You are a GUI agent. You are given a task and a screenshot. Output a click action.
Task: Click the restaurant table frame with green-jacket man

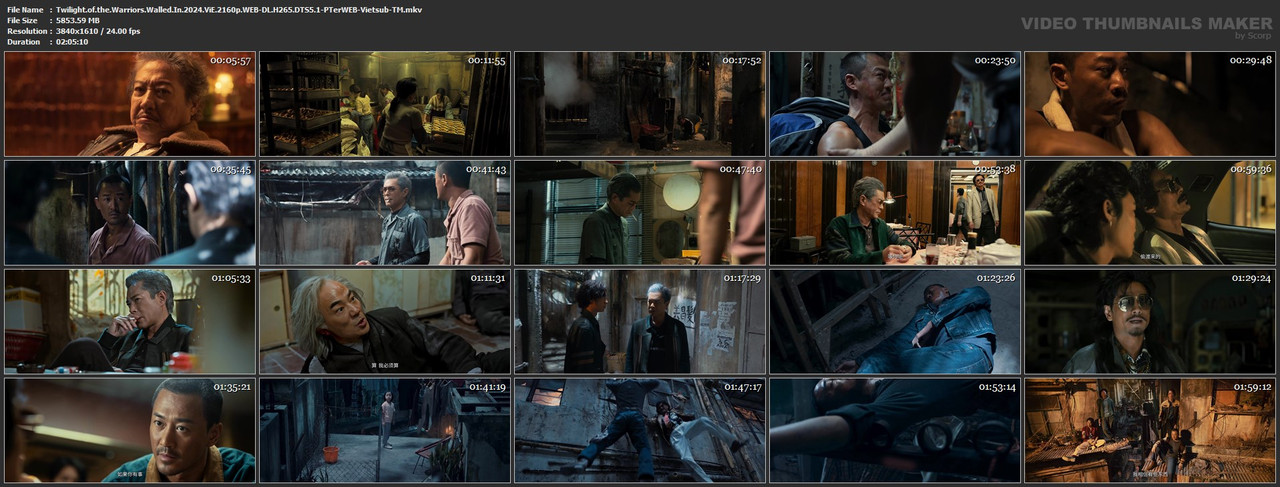[895, 212]
